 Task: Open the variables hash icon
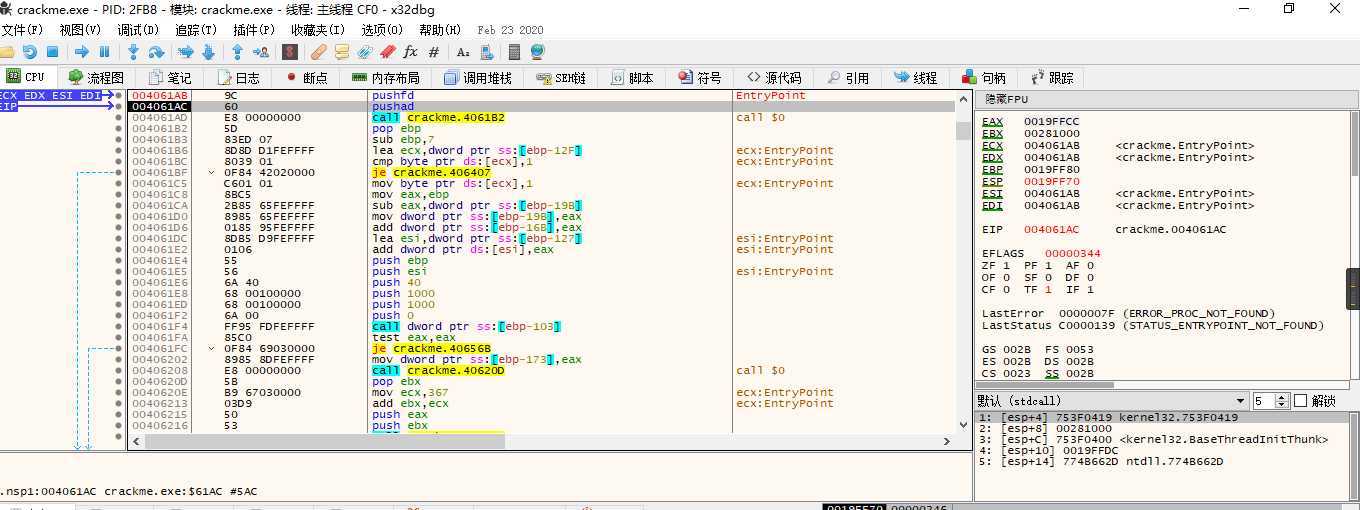[434, 52]
